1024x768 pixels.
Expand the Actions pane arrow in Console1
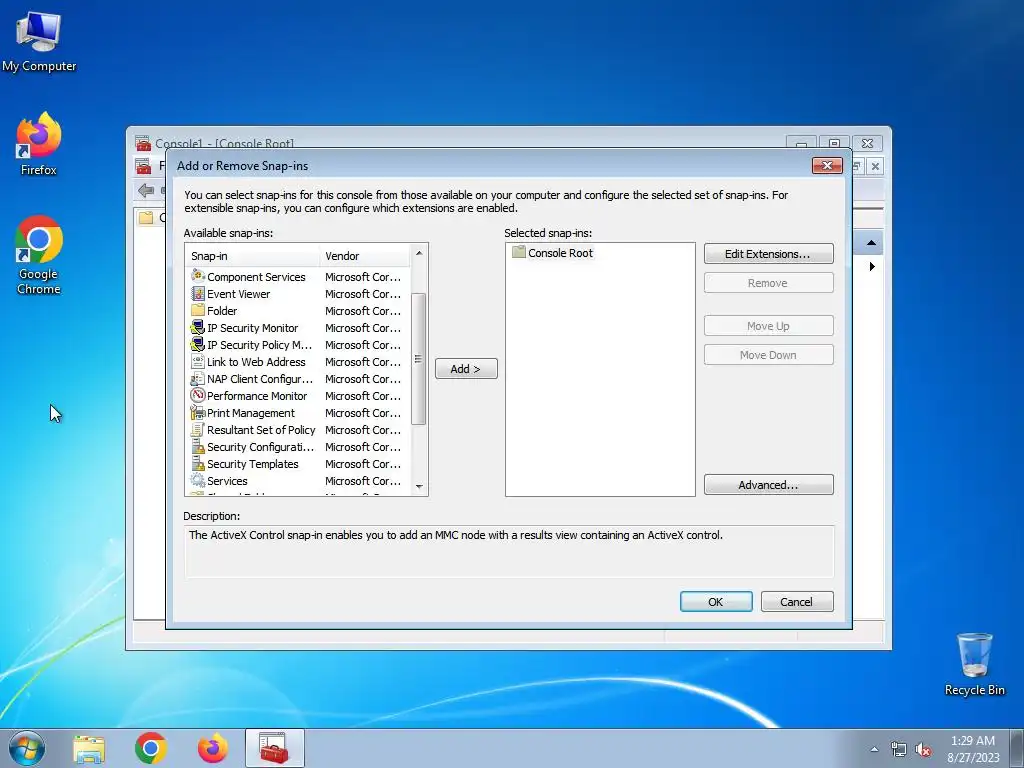point(872,266)
